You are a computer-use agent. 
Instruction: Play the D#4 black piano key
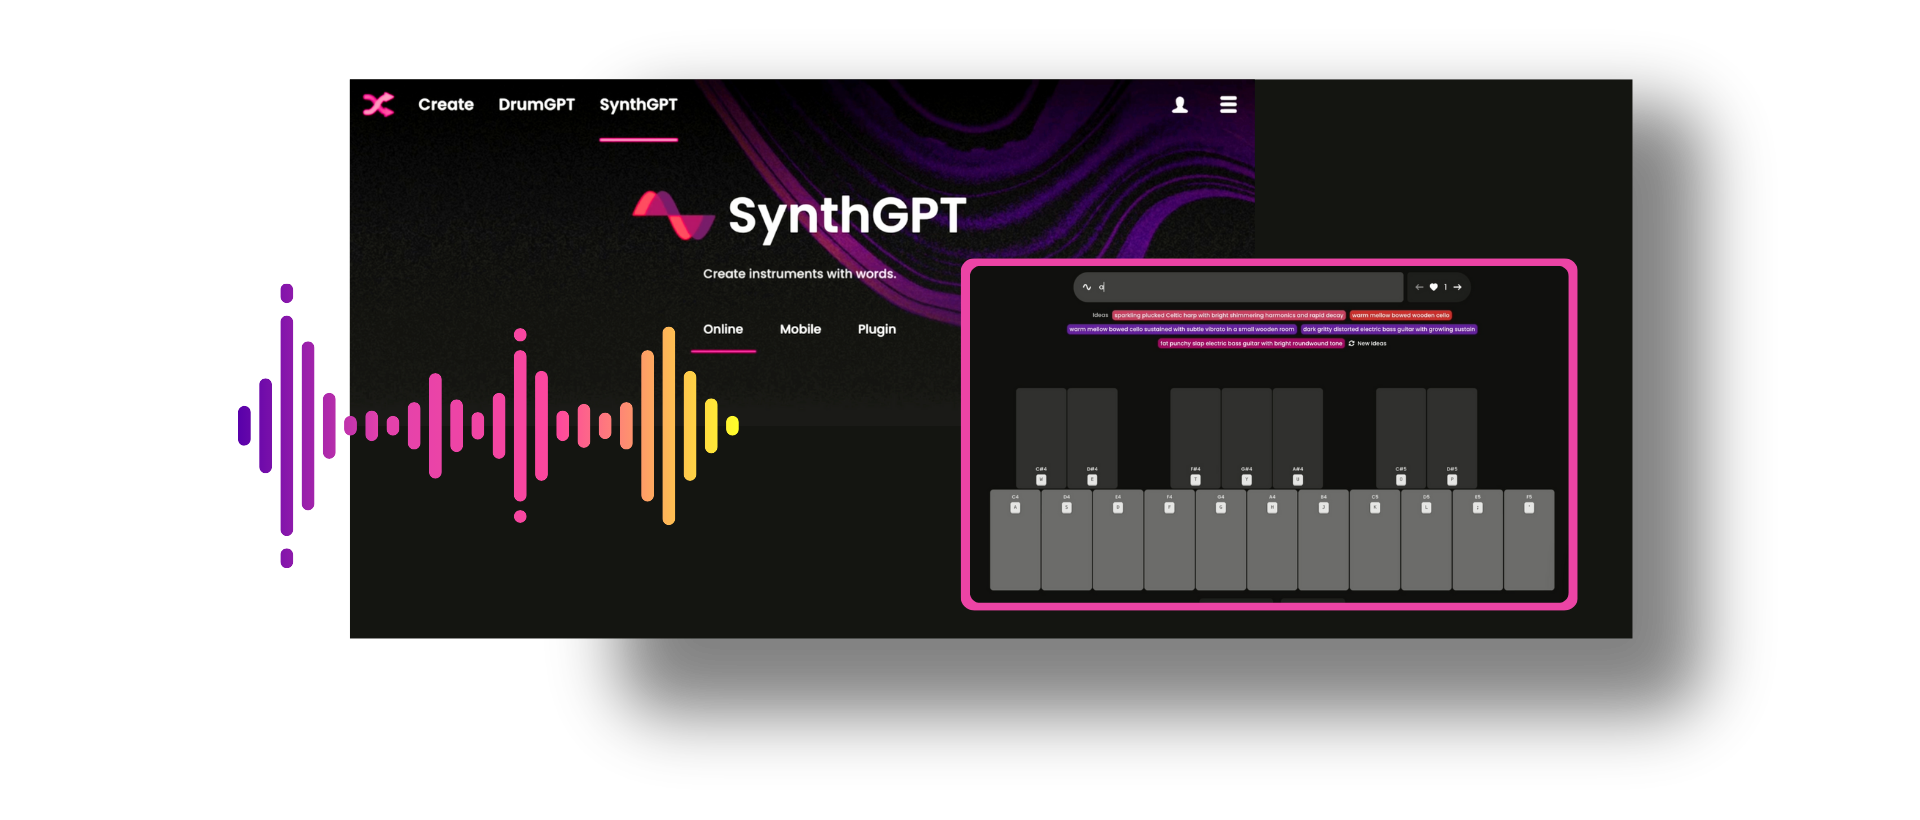point(1092,438)
